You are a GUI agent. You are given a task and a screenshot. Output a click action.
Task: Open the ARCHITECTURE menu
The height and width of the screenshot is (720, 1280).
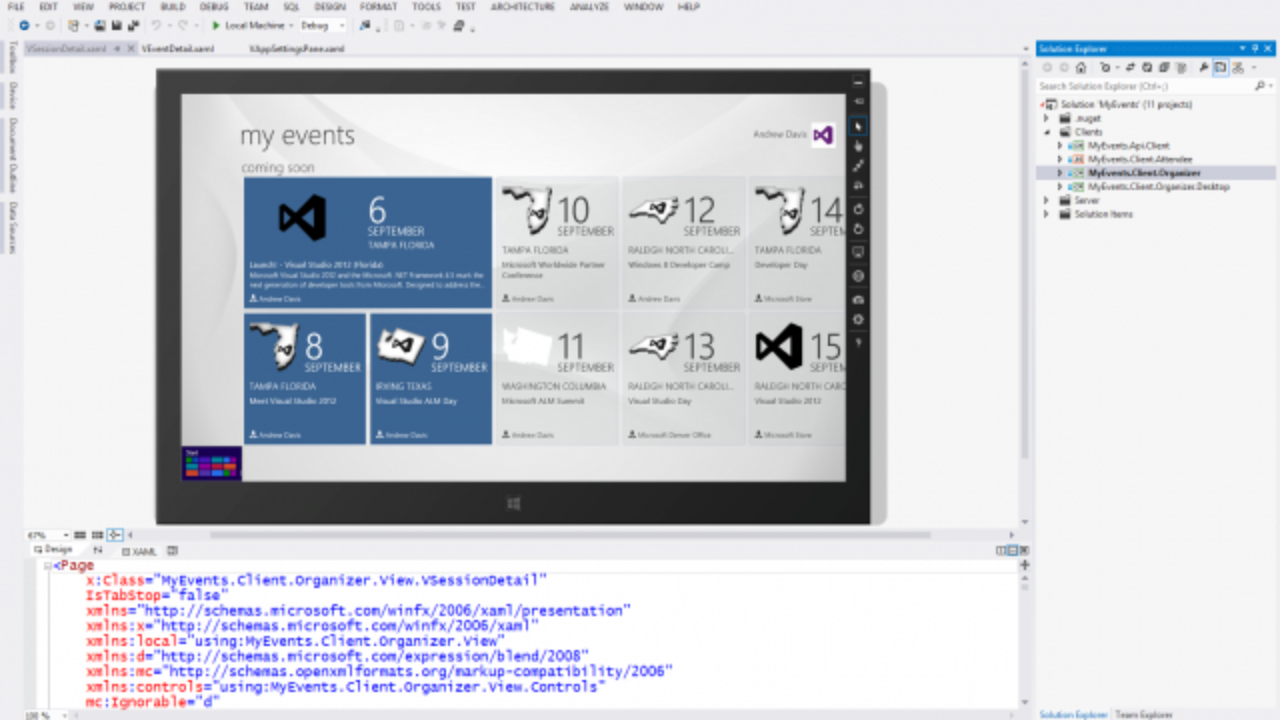point(523,7)
